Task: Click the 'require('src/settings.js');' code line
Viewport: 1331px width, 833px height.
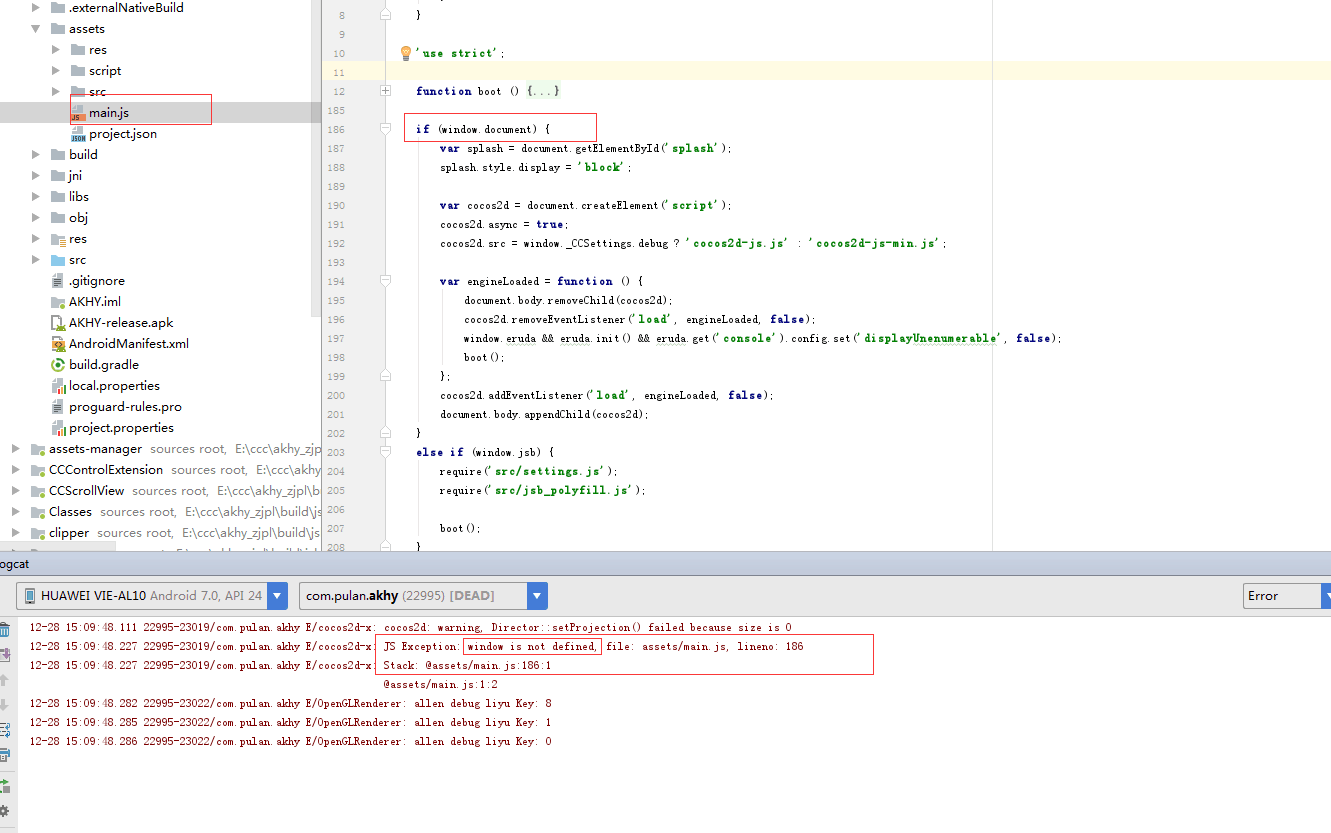Action: pos(528,471)
